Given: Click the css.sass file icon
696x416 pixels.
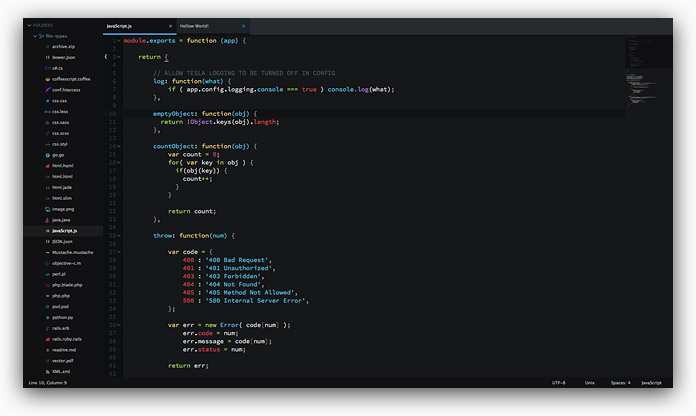Looking at the screenshot, I should [x=47, y=123].
